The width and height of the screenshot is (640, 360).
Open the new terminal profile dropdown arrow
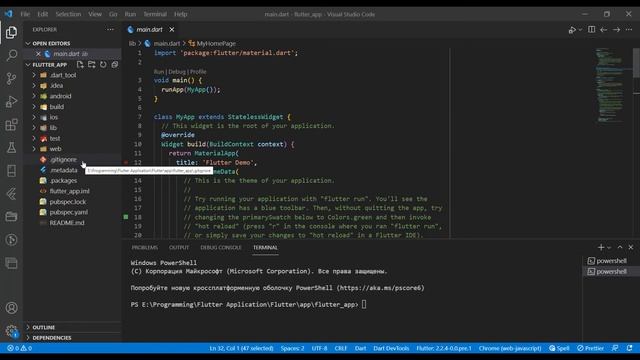[x=609, y=247]
